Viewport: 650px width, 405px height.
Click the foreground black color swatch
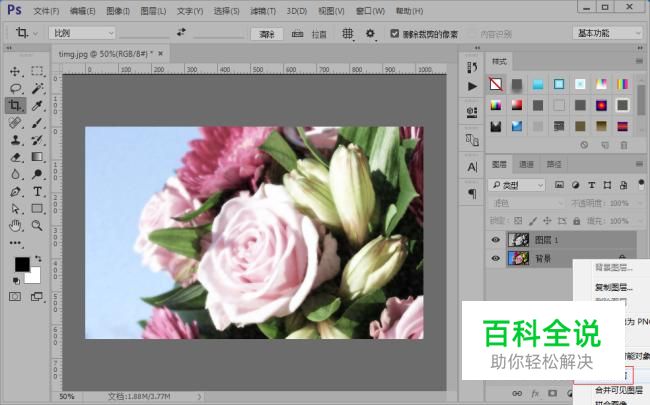click(21, 263)
